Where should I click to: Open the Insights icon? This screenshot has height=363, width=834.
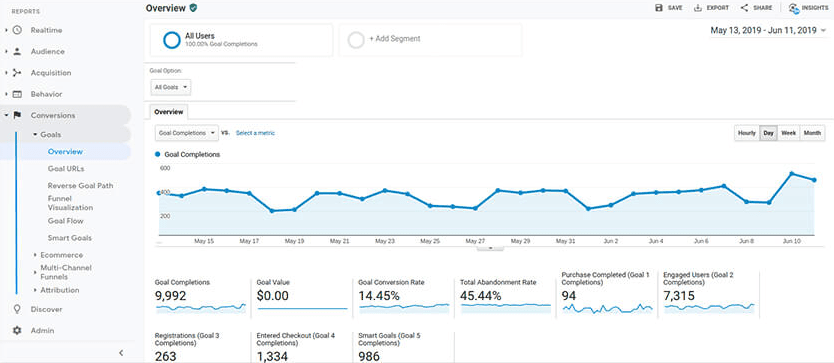(794, 8)
